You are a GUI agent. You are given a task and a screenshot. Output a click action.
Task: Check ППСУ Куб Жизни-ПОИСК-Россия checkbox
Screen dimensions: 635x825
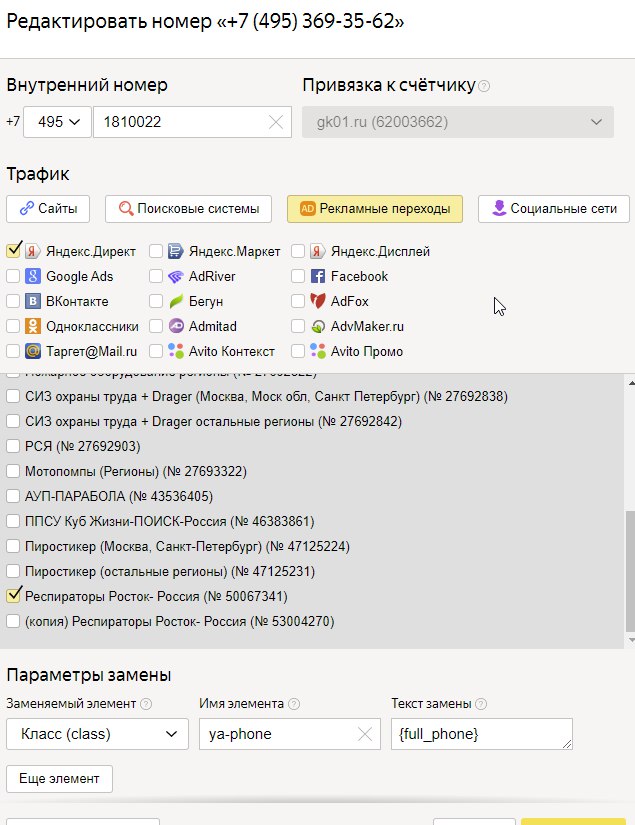[x=13, y=521]
